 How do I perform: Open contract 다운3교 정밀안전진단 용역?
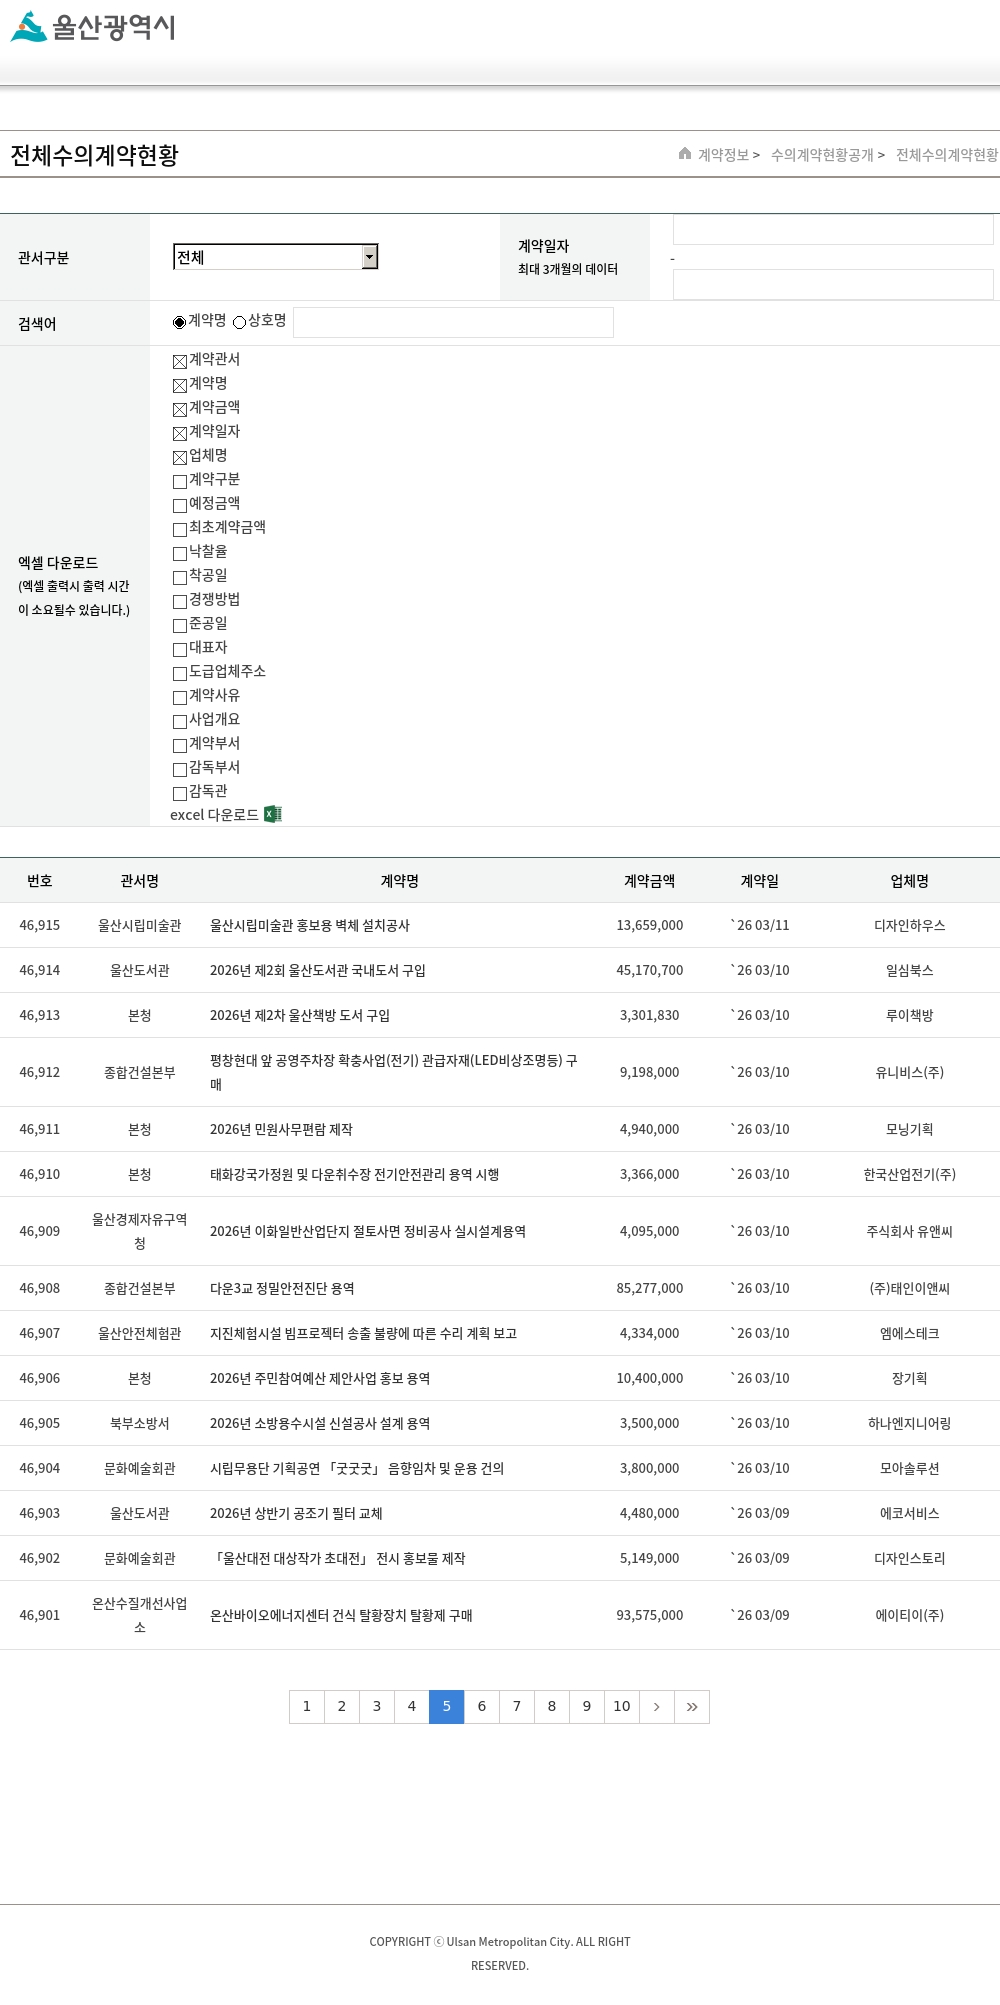pyautogui.click(x=282, y=1289)
